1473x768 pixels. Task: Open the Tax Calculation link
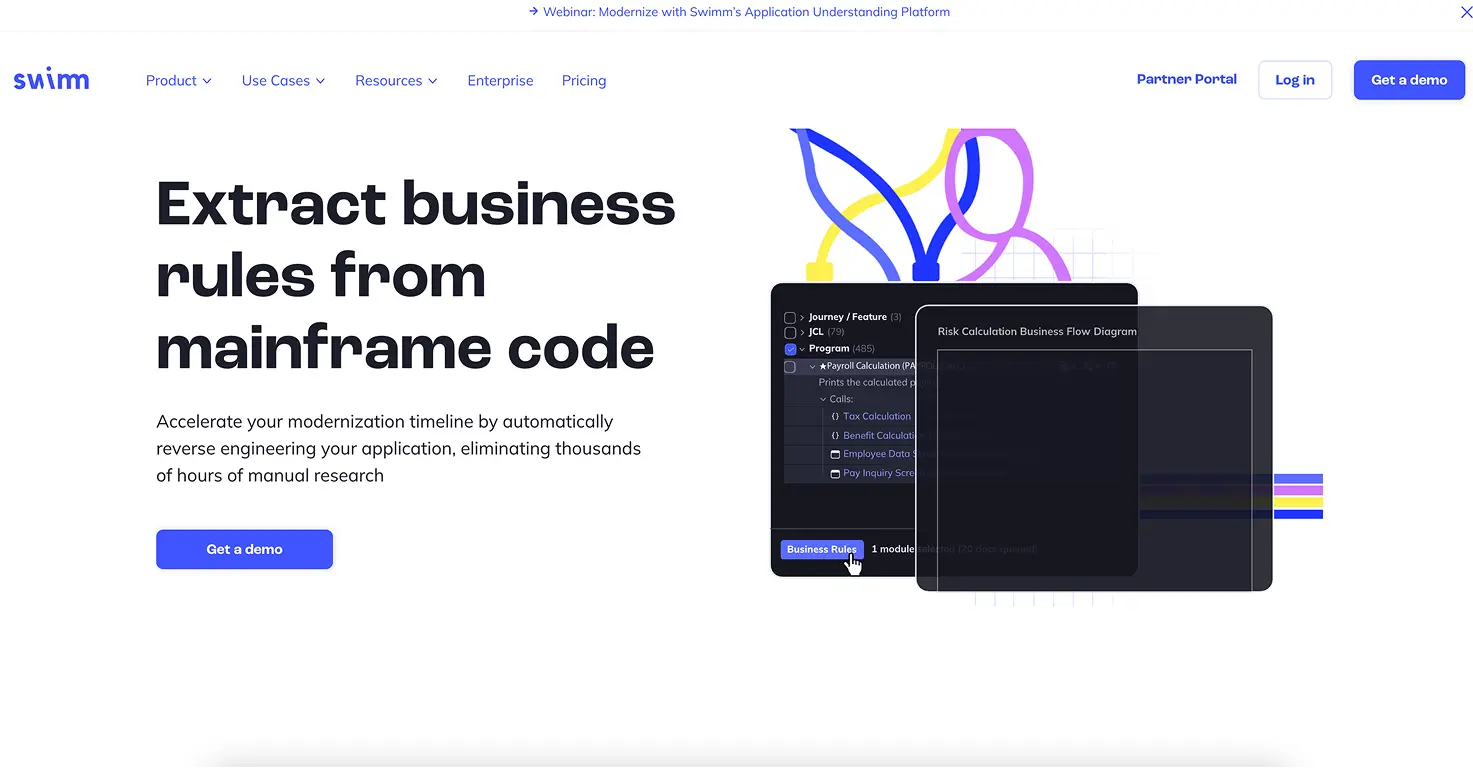877,416
